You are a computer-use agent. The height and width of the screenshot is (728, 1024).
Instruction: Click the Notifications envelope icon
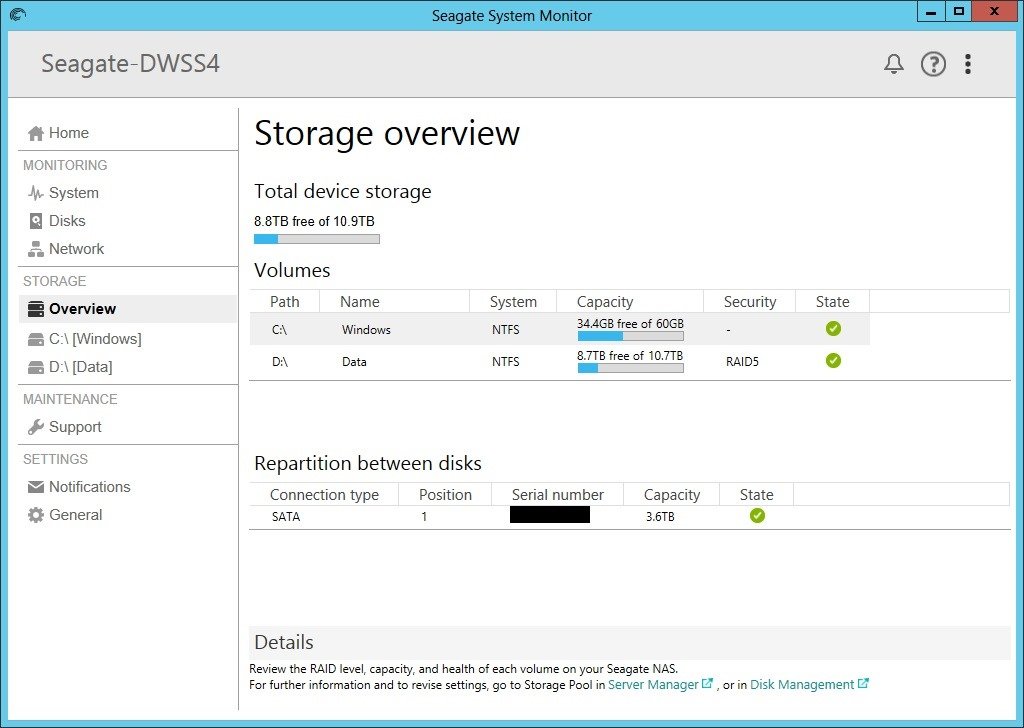pyautogui.click(x=36, y=487)
